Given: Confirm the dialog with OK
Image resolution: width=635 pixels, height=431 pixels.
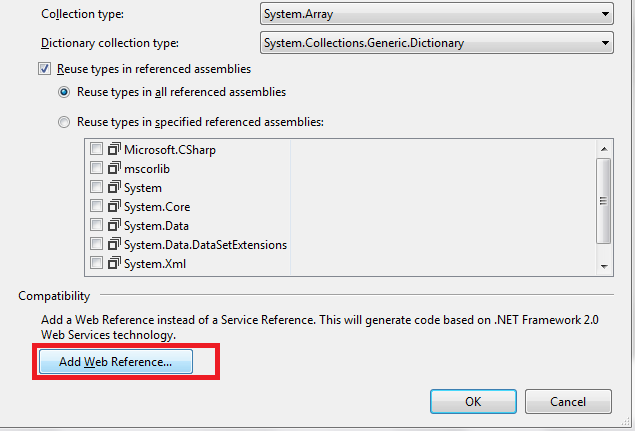Looking at the screenshot, I should [472, 401].
